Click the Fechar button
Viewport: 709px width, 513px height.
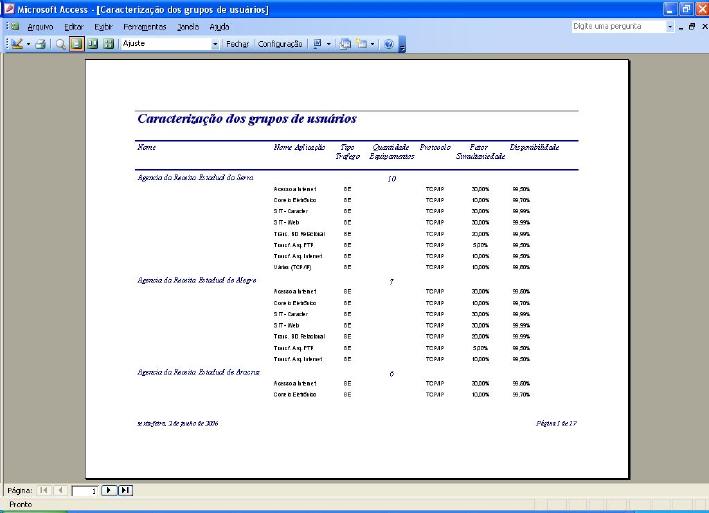237,44
